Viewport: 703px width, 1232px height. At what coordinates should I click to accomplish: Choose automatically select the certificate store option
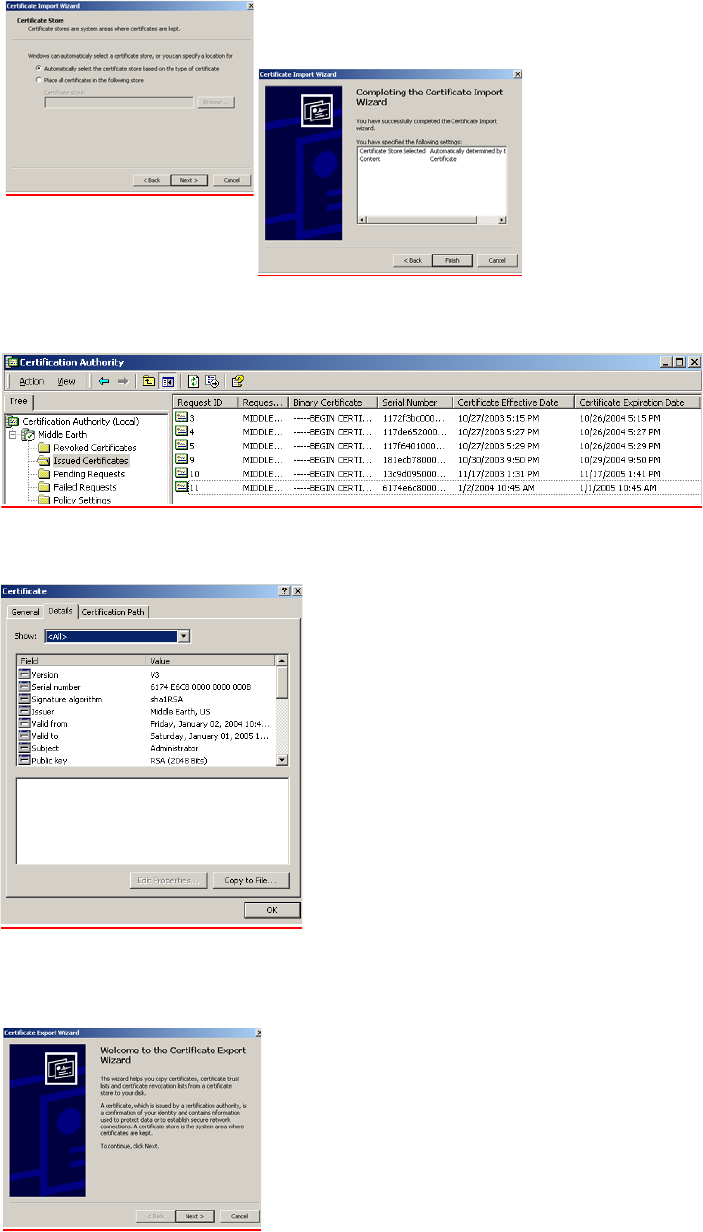[38, 67]
